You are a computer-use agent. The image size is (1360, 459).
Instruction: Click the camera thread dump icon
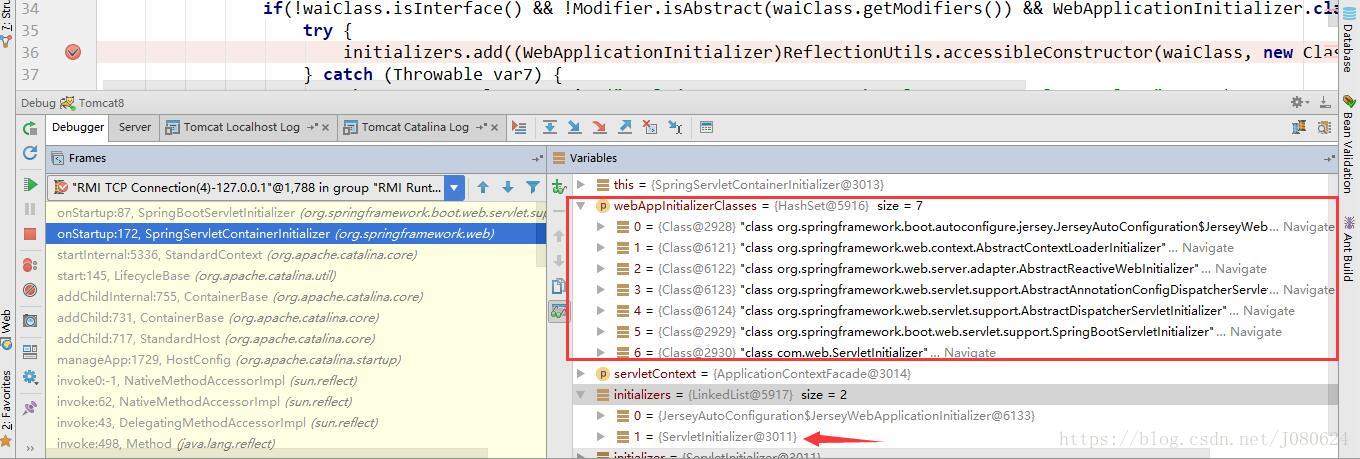[30, 321]
